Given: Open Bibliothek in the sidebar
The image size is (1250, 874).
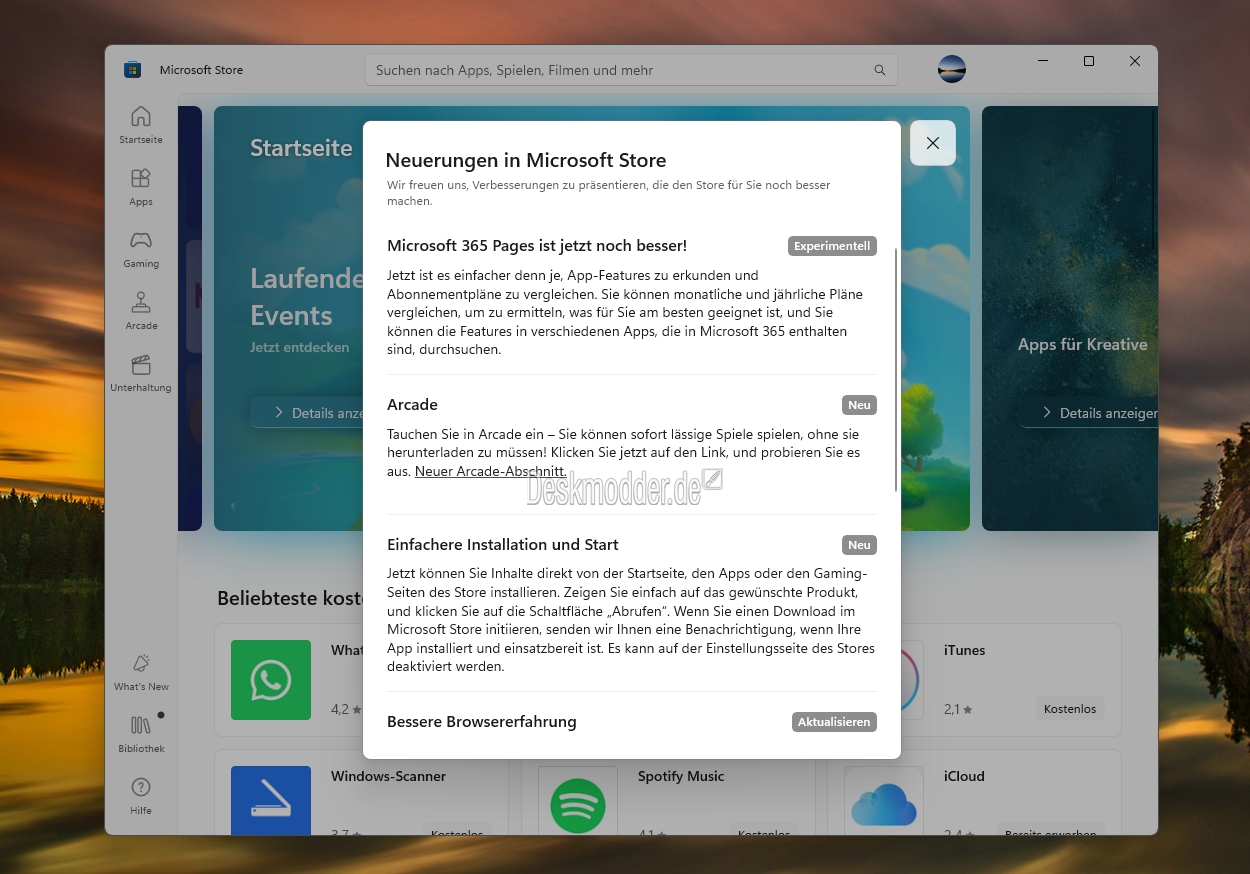Looking at the screenshot, I should click(x=141, y=734).
